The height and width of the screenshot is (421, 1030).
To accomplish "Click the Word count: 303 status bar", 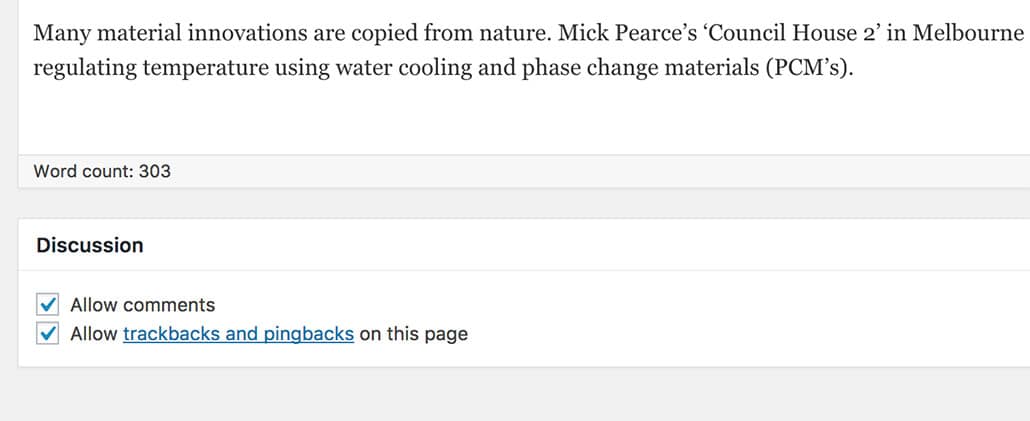I will coord(102,171).
